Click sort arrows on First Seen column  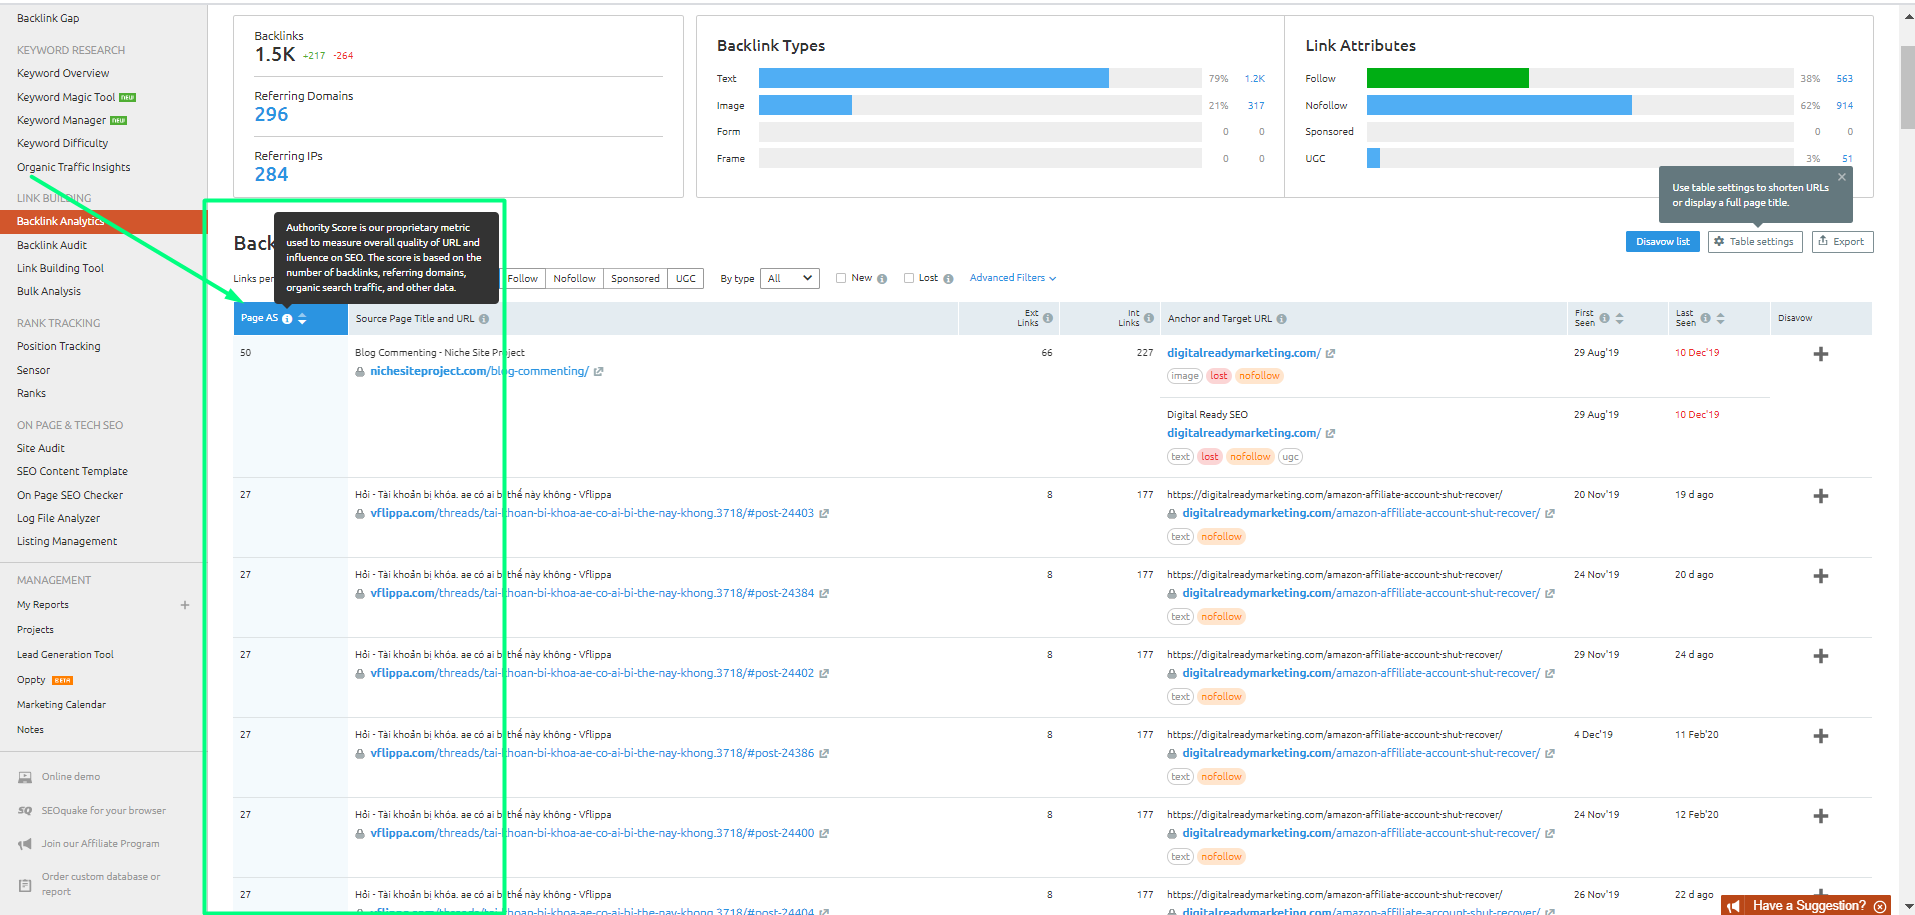[1619, 318]
